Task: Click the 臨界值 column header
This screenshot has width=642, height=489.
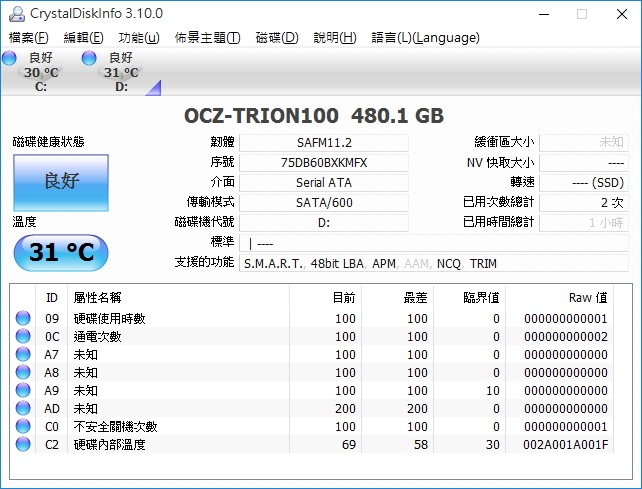Action: (470, 298)
